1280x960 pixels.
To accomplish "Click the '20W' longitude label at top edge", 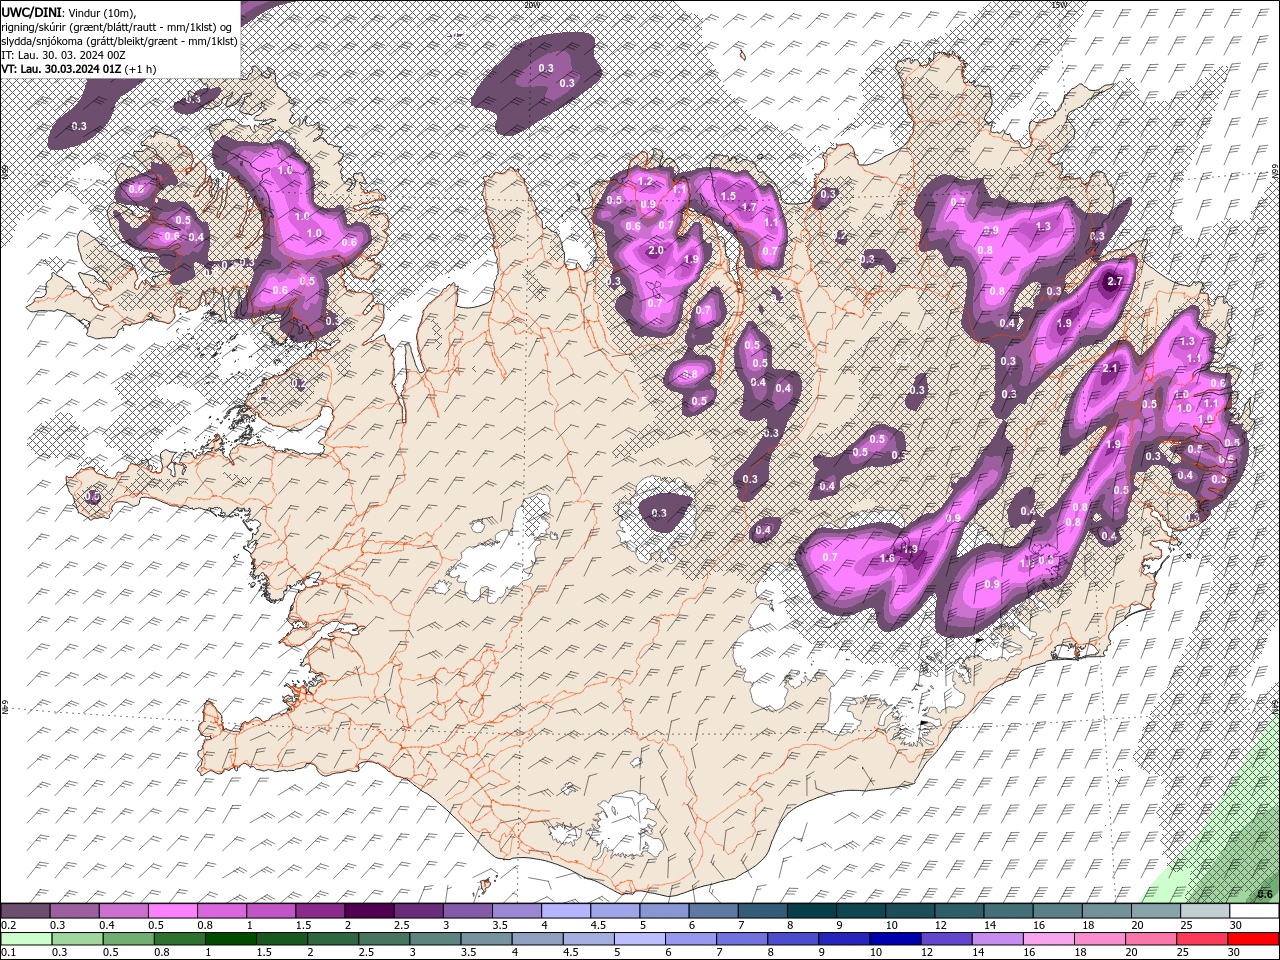I will click(532, 4).
